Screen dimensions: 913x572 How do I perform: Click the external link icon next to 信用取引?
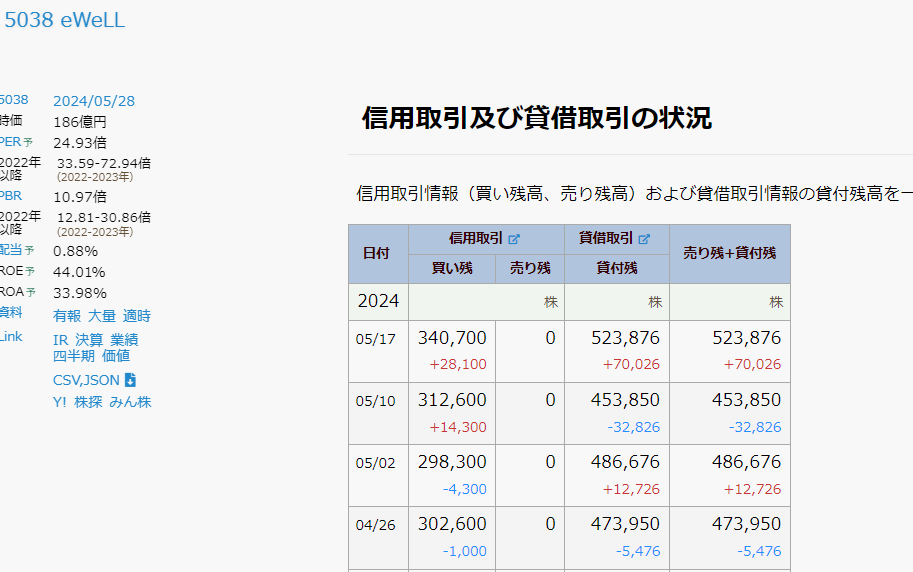coord(514,239)
